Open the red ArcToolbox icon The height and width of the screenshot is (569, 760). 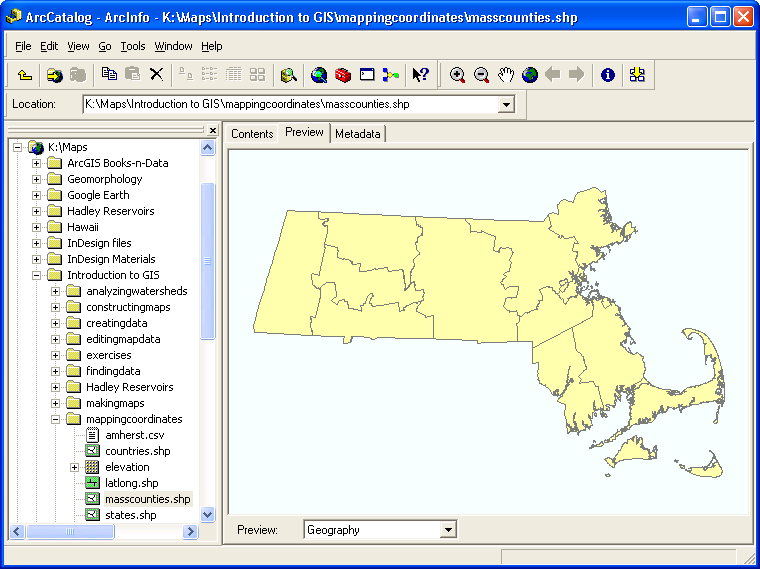click(x=343, y=75)
